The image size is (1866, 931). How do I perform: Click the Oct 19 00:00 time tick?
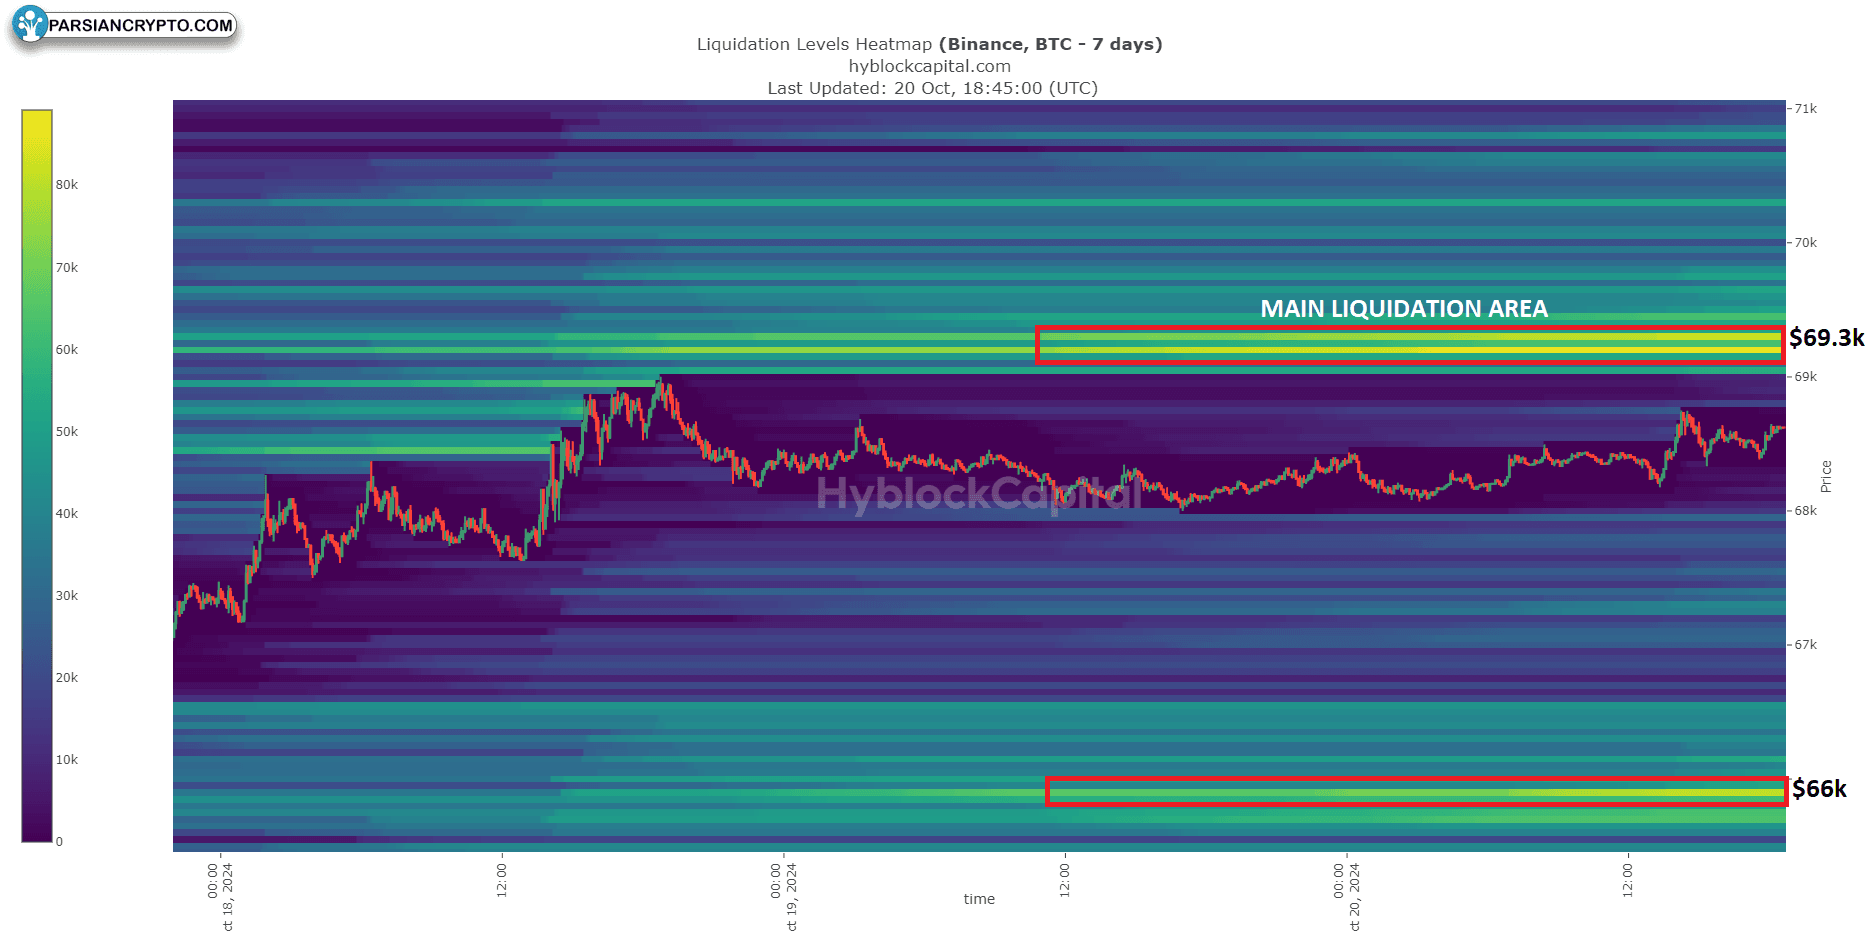click(783, 896)
